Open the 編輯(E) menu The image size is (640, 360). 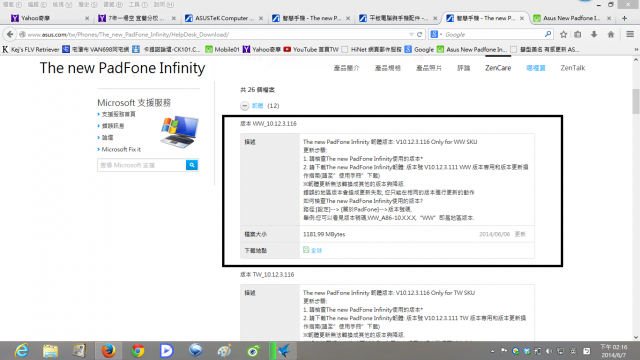pyautogui.click(x=37, y=4)
